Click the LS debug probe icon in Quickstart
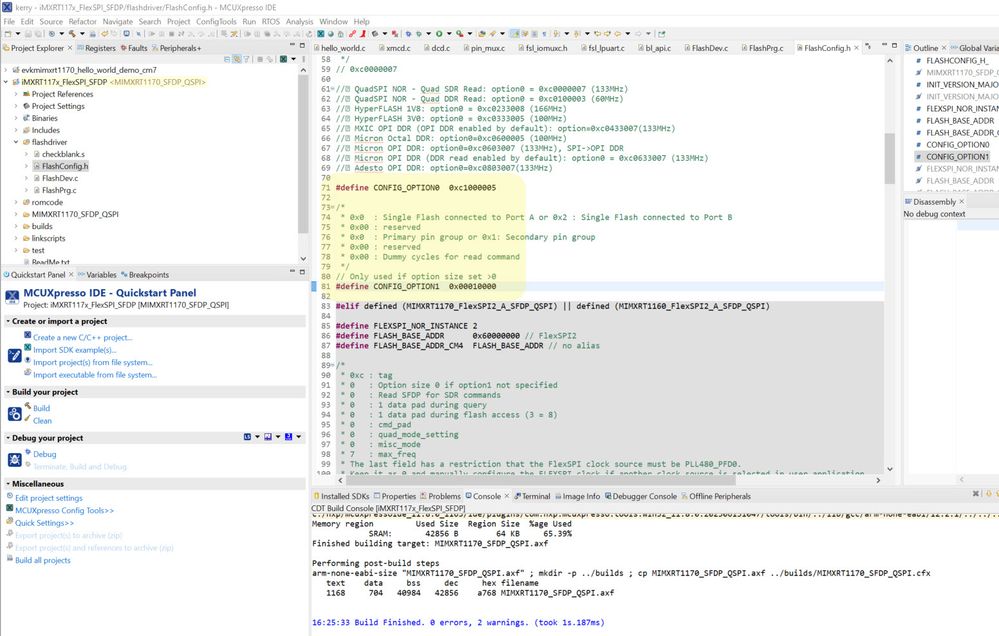The image size is (999, 636). pos(247,437)
